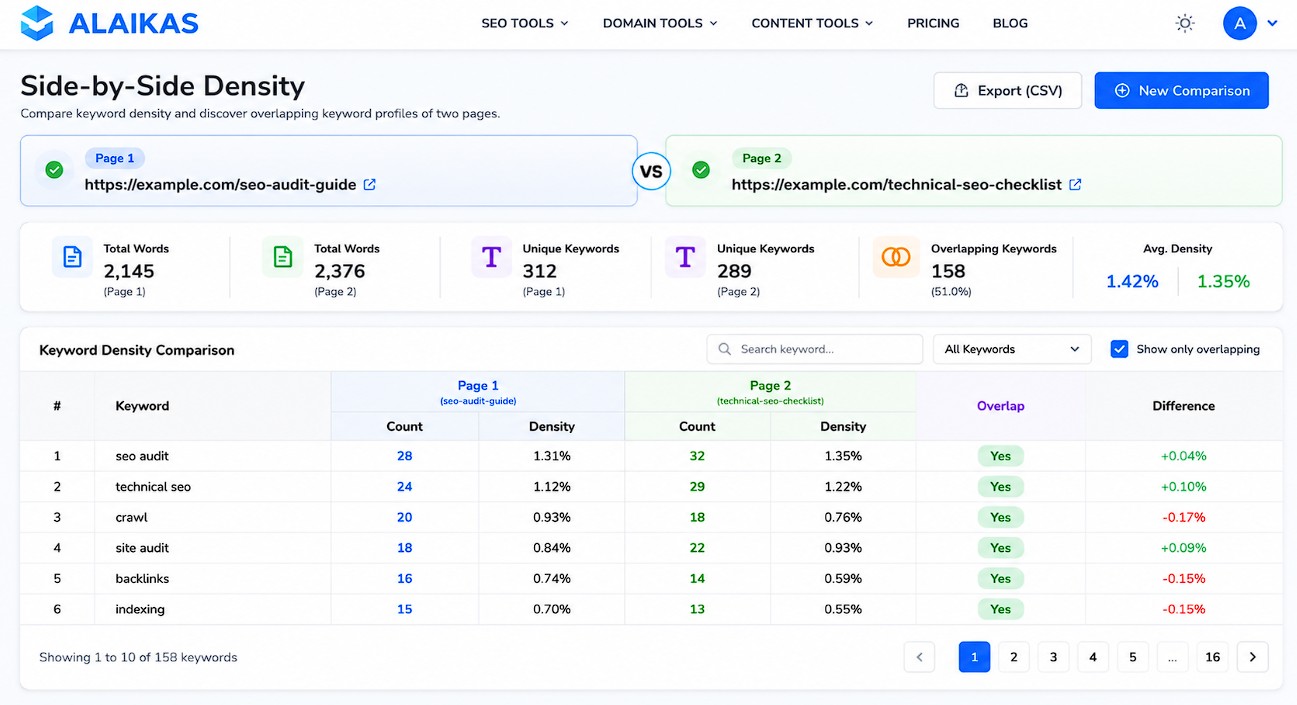
Task: Click the pagination ellipsis
Action: tap(1172, 657)
